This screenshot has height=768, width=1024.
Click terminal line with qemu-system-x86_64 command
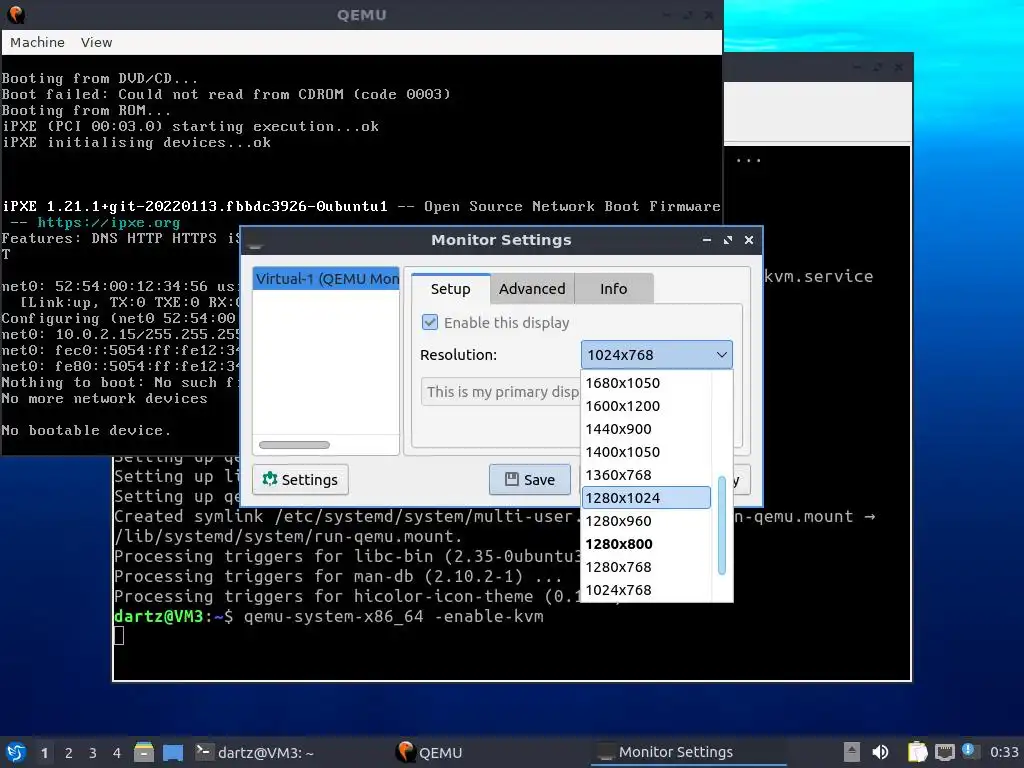(x=328, y=616)
